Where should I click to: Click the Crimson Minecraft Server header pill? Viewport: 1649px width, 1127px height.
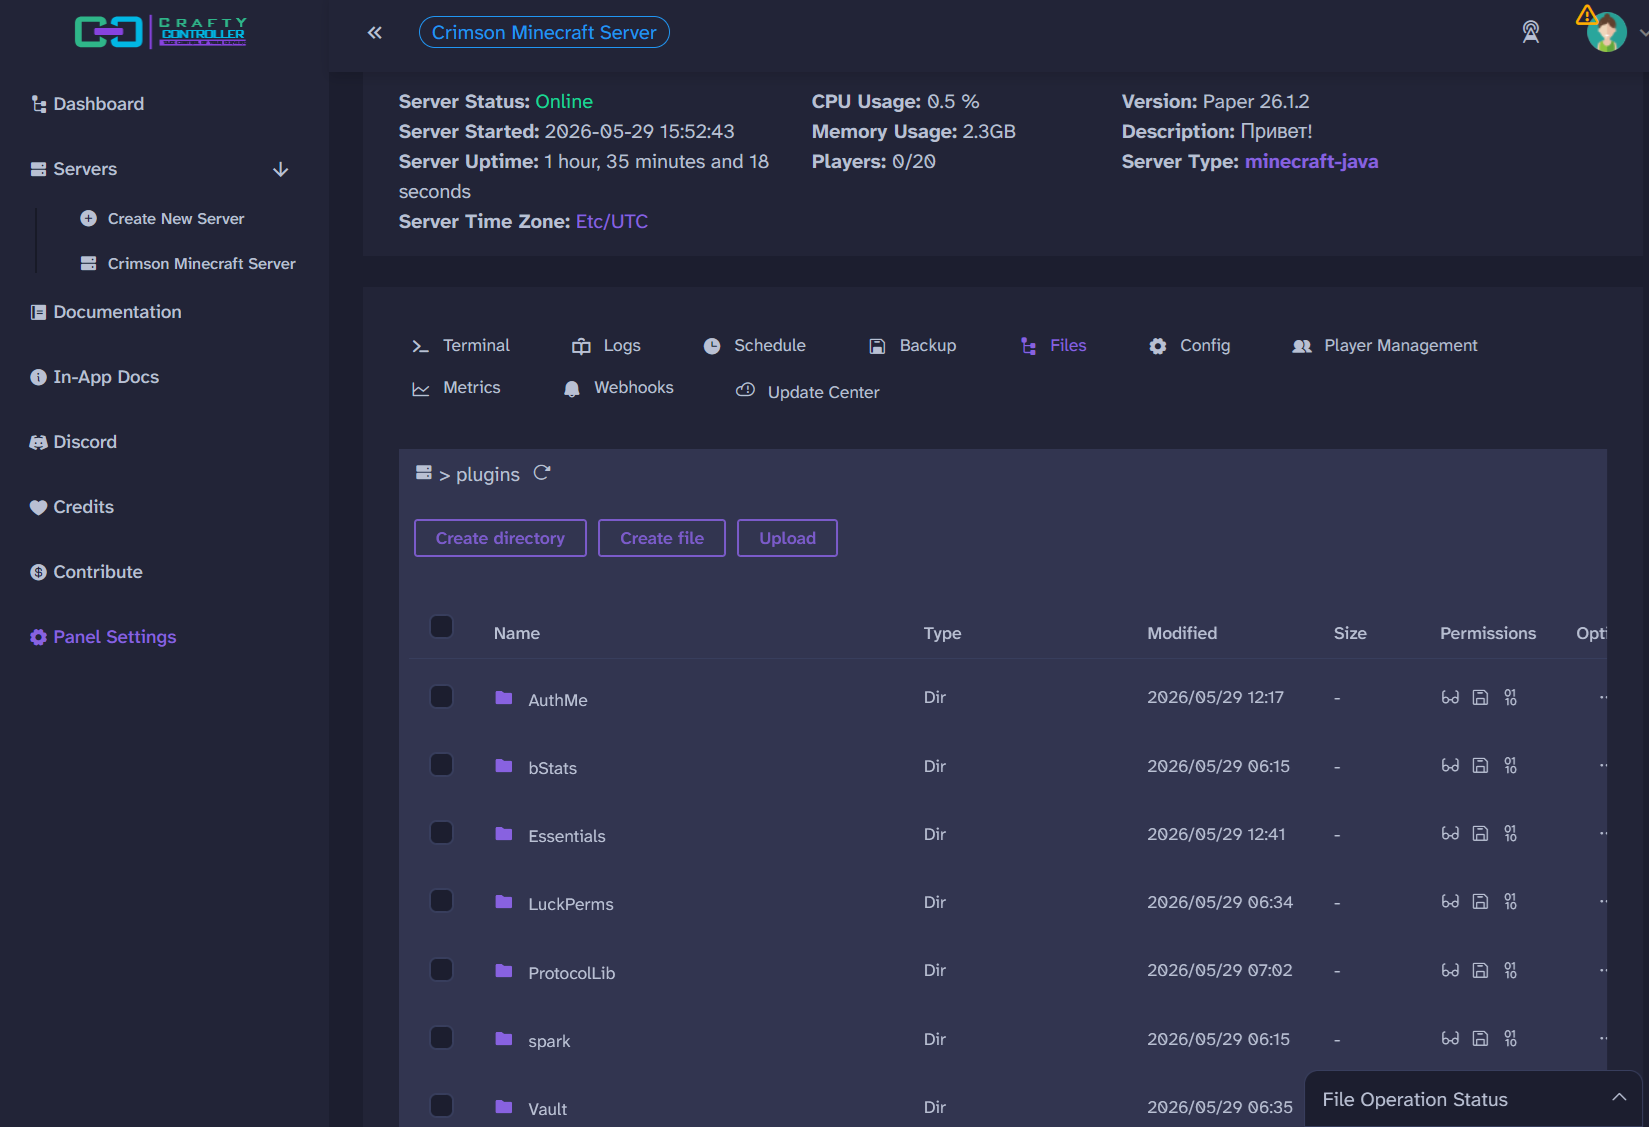[x=544, y=32]
